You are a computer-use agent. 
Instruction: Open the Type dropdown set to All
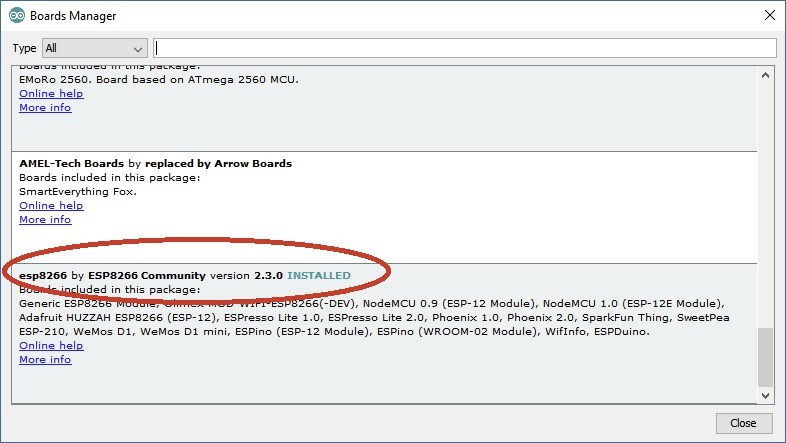click(x=95, y=48)
